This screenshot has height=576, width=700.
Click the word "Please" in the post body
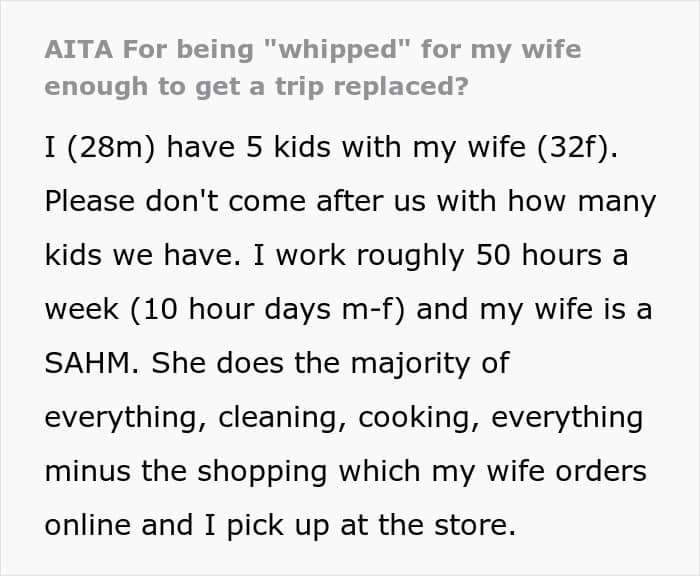90,201
